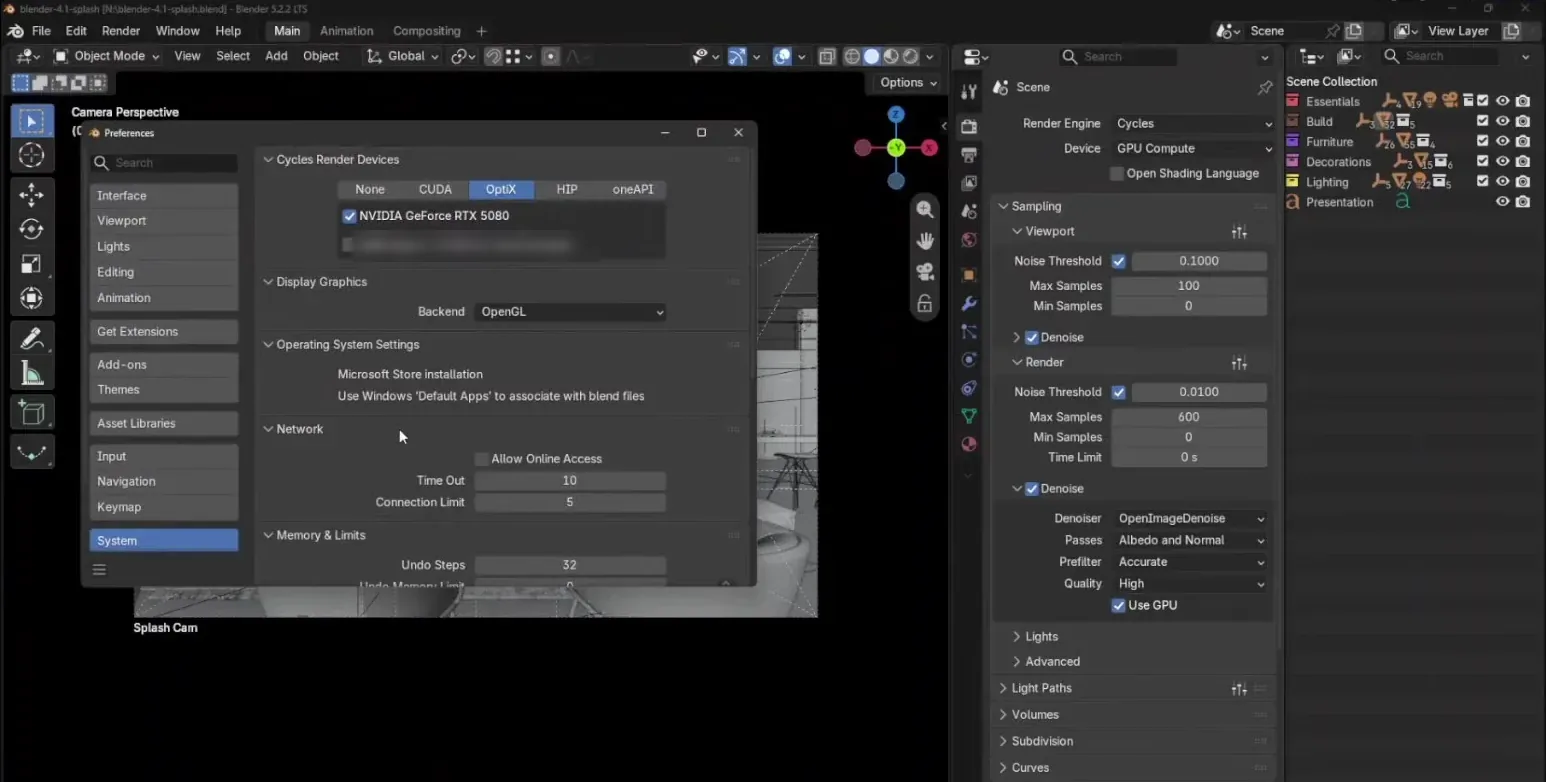Click the lock camera to view icon

925,303
